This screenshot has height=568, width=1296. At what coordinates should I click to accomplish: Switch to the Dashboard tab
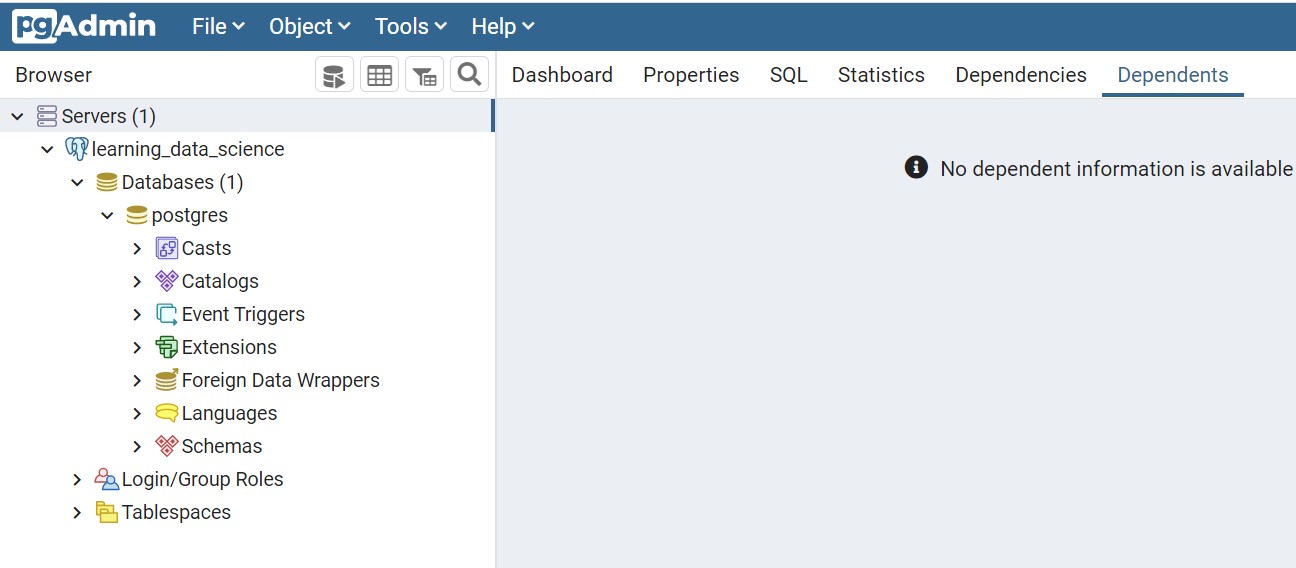coord(562,75)
